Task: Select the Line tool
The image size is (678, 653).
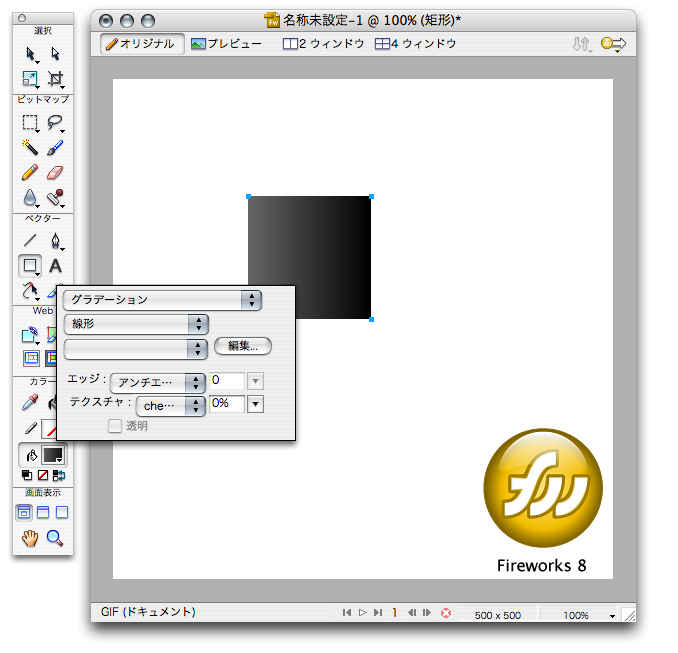Action: [x=30, y=241]
